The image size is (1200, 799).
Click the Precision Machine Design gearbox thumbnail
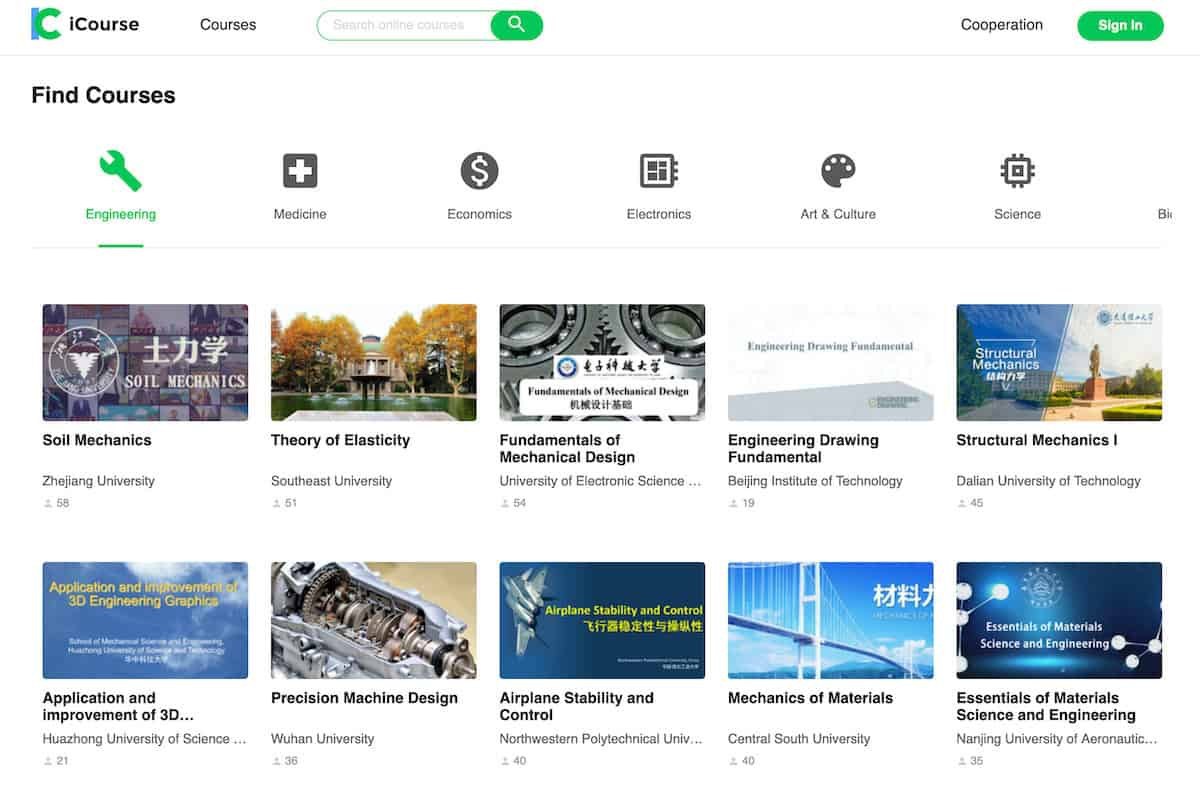(374, 620)
